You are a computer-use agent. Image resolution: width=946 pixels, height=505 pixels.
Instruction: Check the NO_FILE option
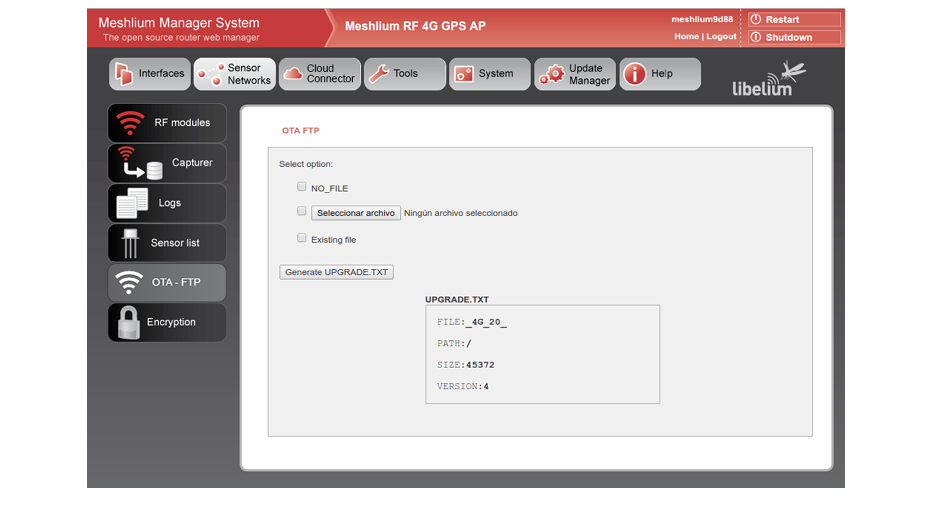click(x=302, y=187)
